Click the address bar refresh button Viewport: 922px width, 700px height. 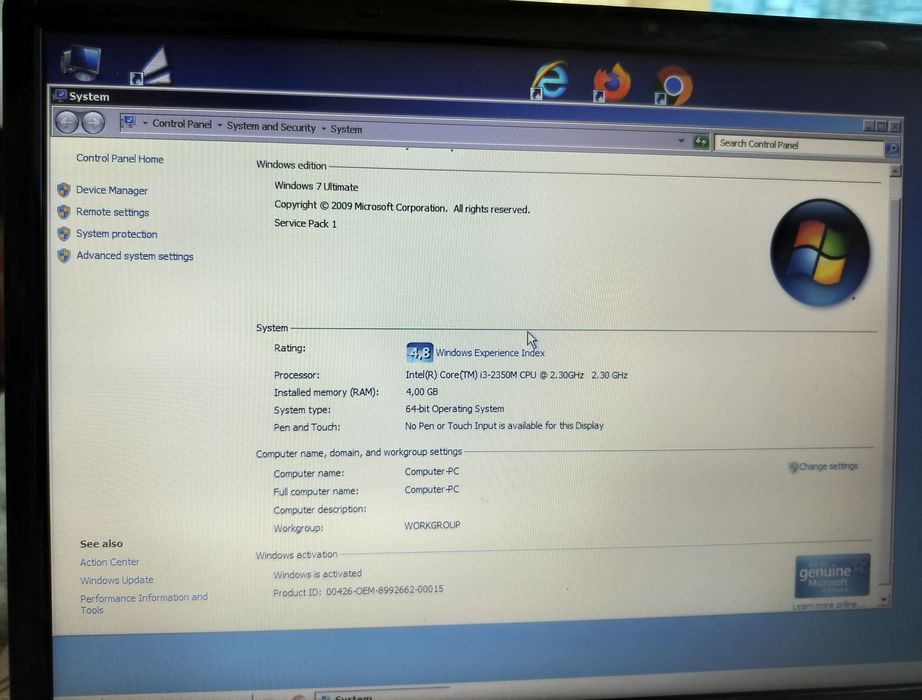click(700, 142)
